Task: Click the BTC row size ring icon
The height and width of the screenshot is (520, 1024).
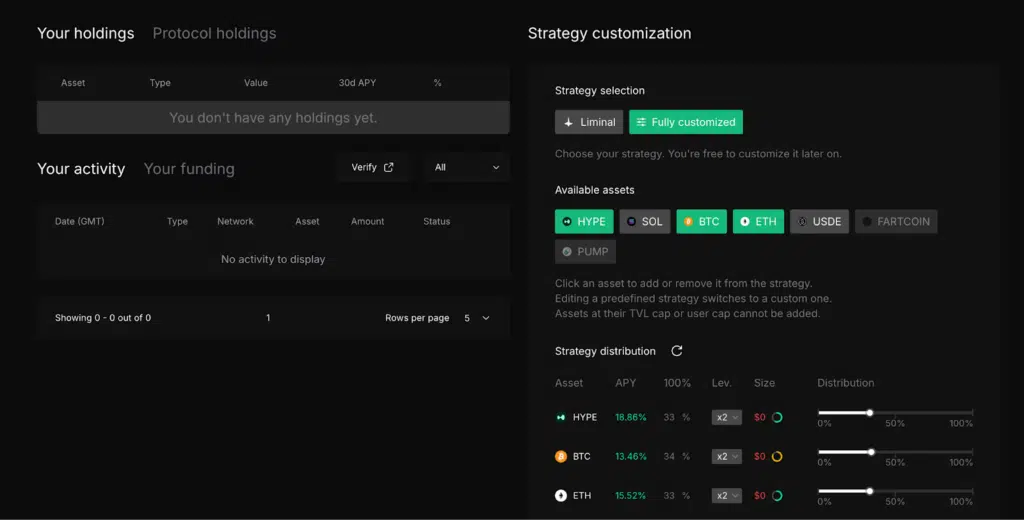Action: pos(777,456)
